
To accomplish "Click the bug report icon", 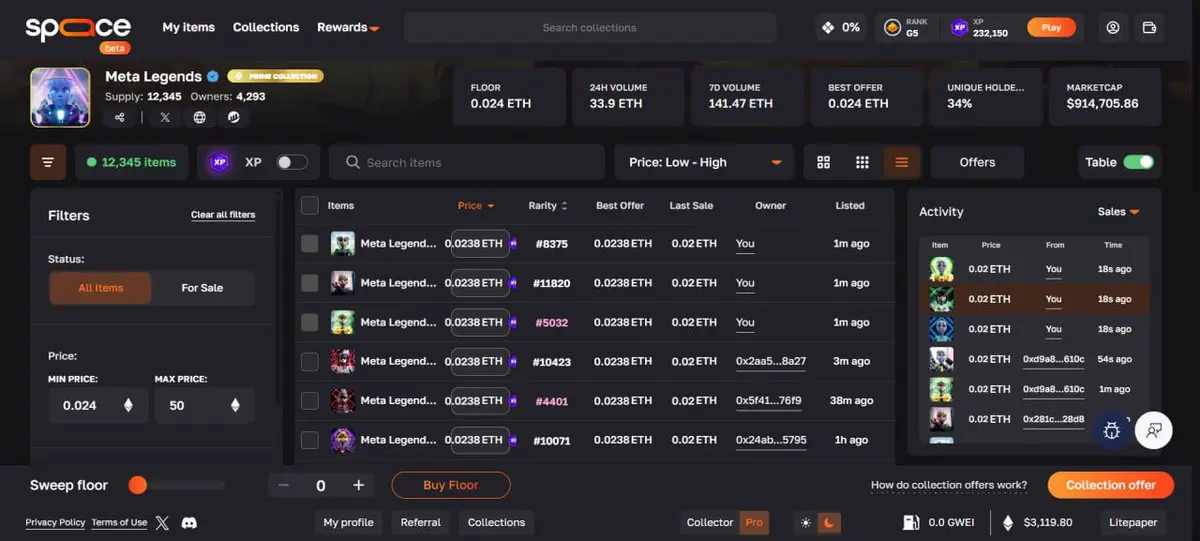I will click(1112, 430).
